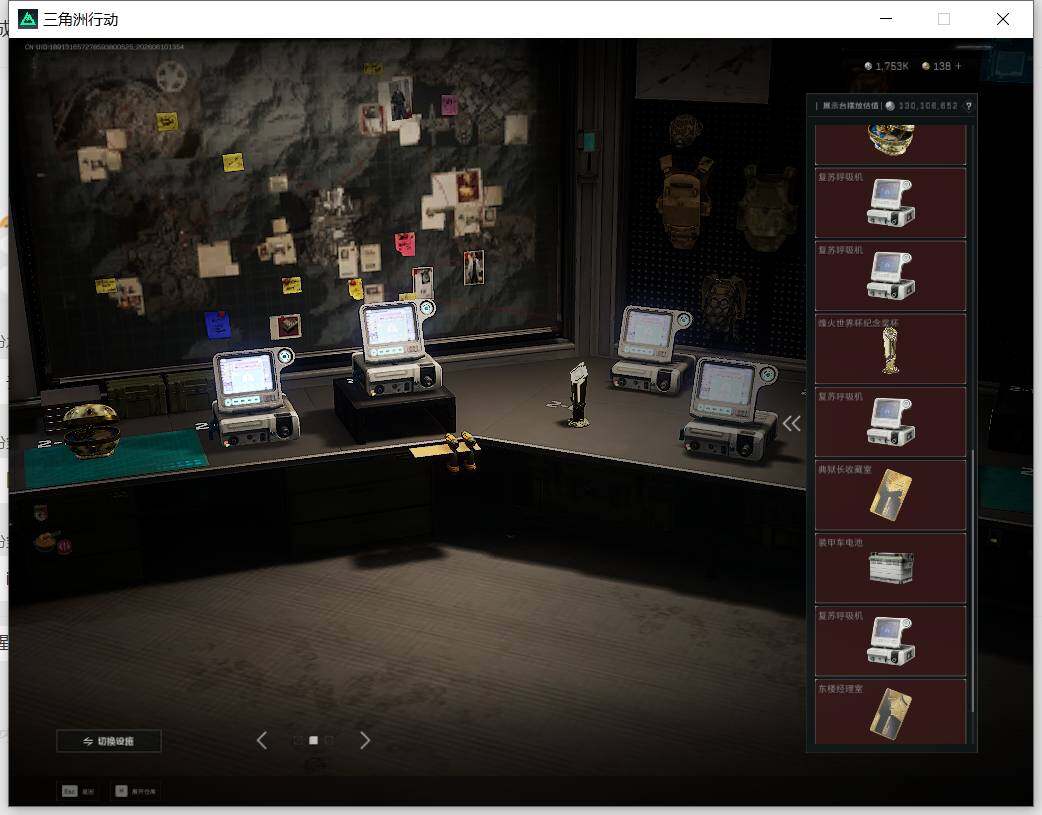Go to next display page with right arrow
This screenshot has height=815, width=1042.
(x=365, y=740)
